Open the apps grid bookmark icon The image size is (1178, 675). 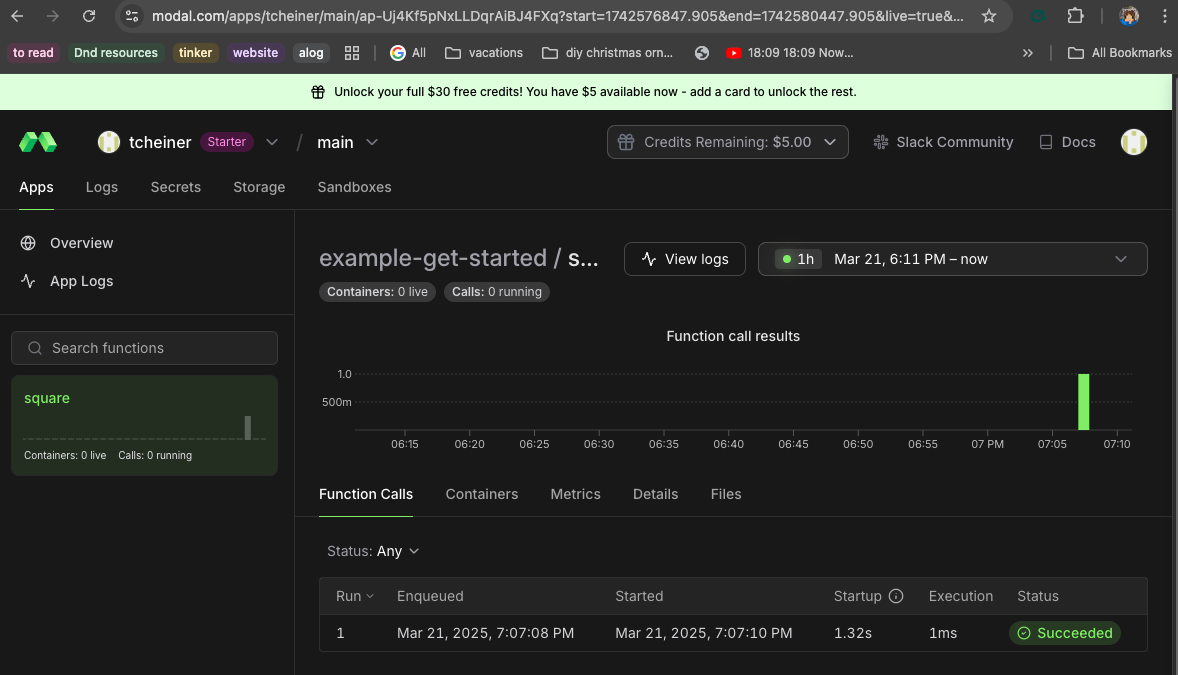click(352, 53)
